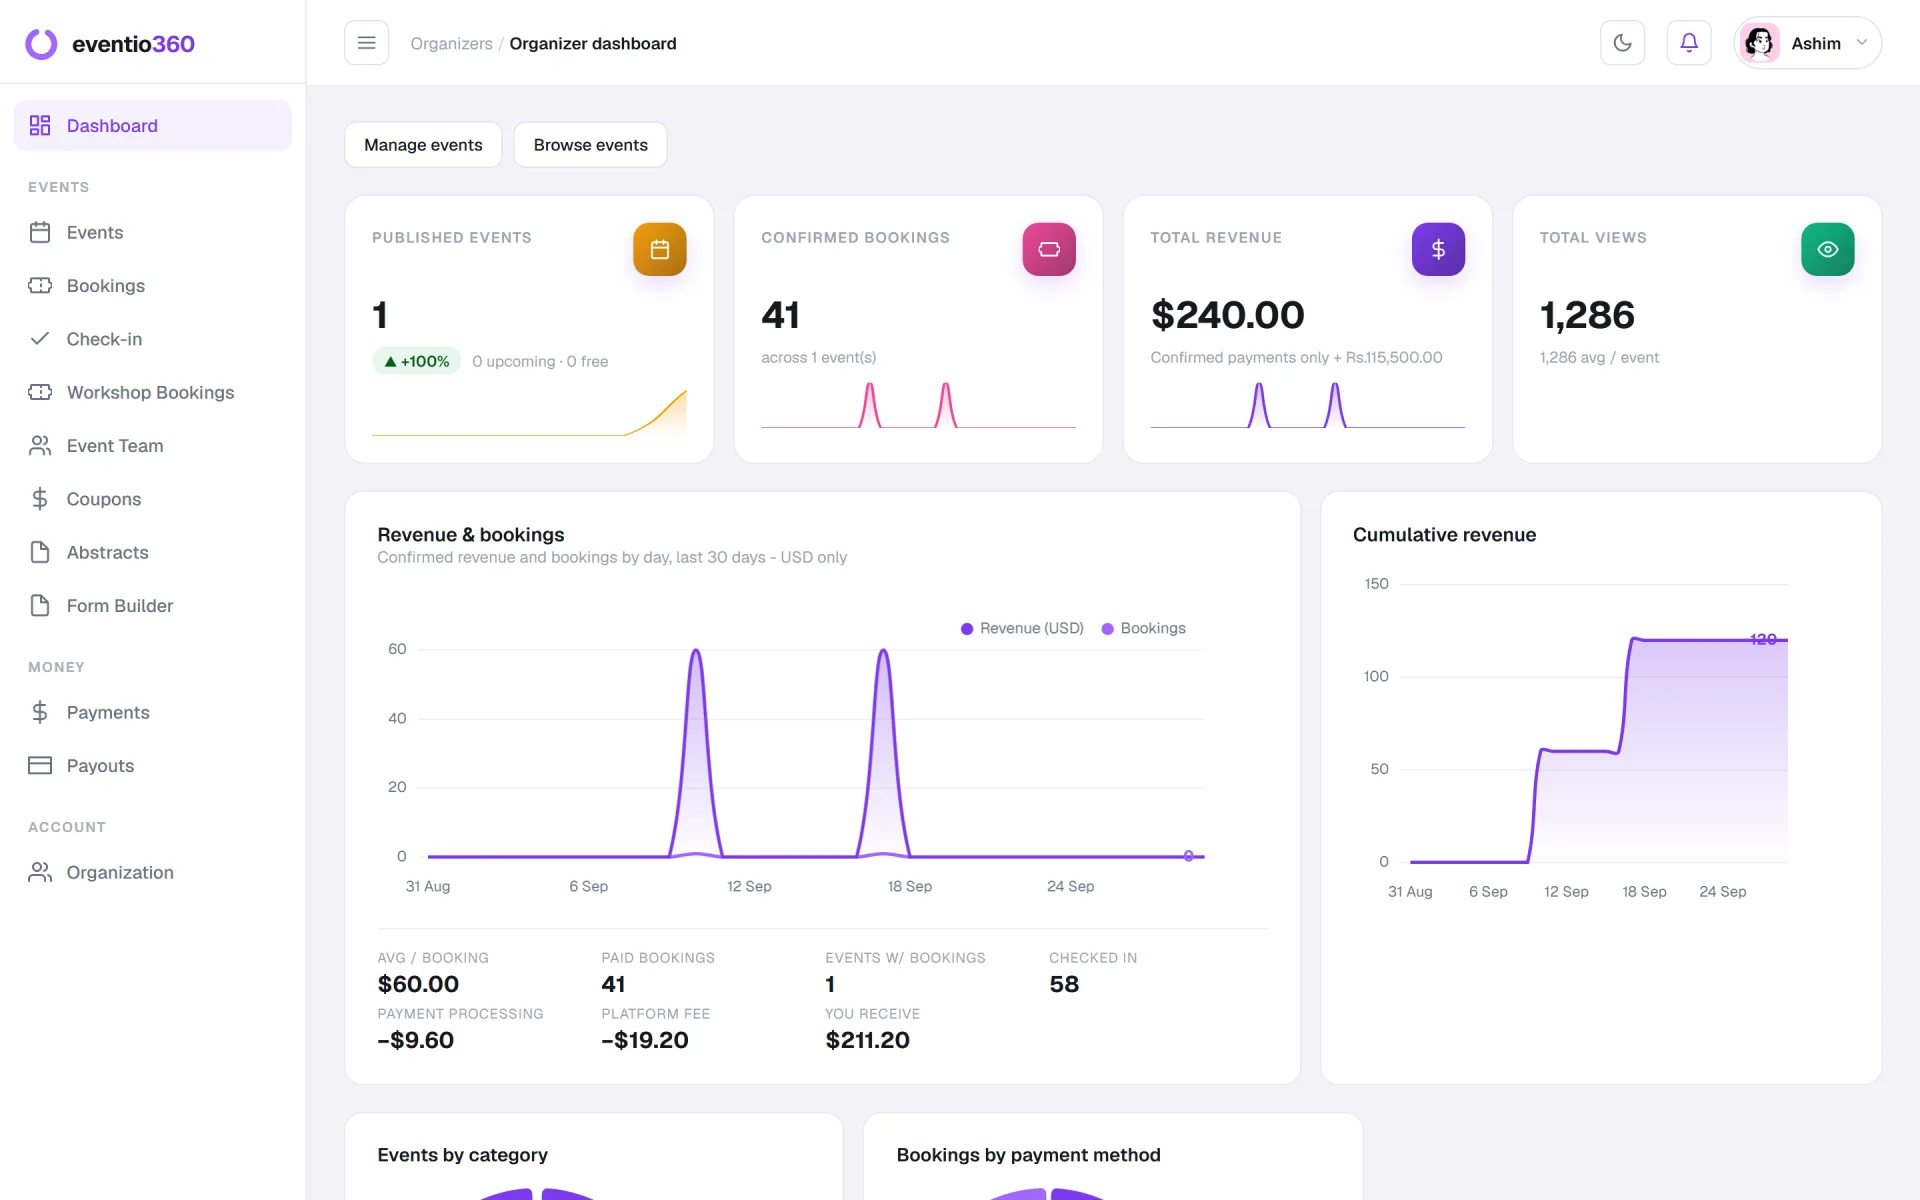
Task: Click the Dashboard grid icon in the sidebar
Action: point(40,125)
